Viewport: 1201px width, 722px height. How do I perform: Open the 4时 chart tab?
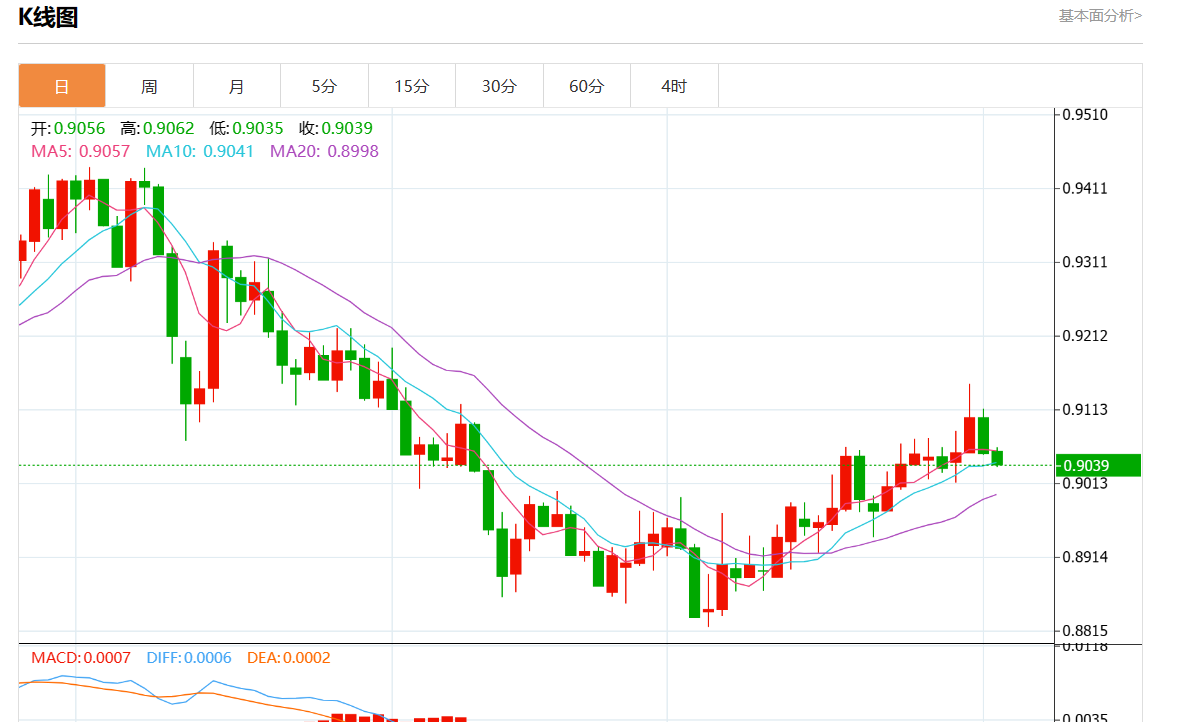click(x=674, y=86)
